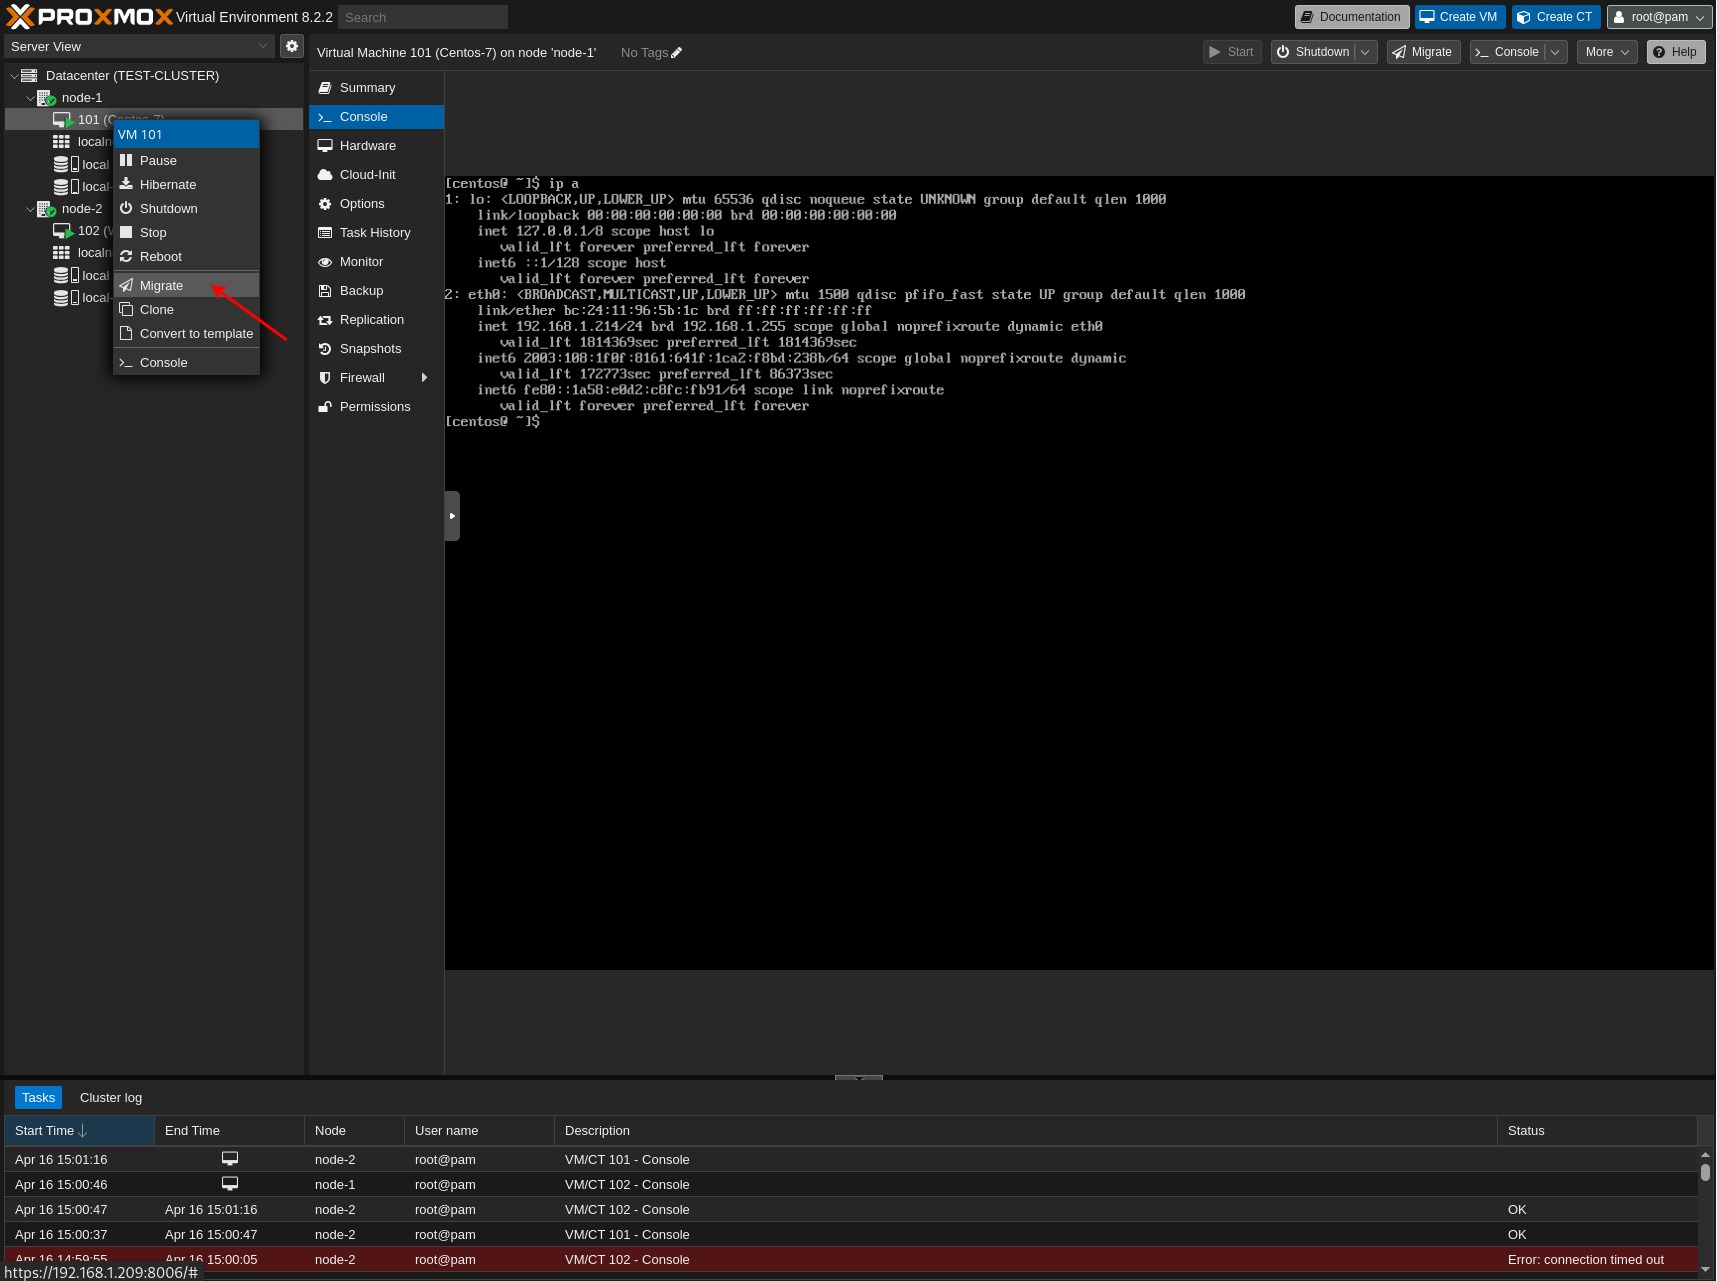Open the More dropdown menu

[x=1605, y=52]
